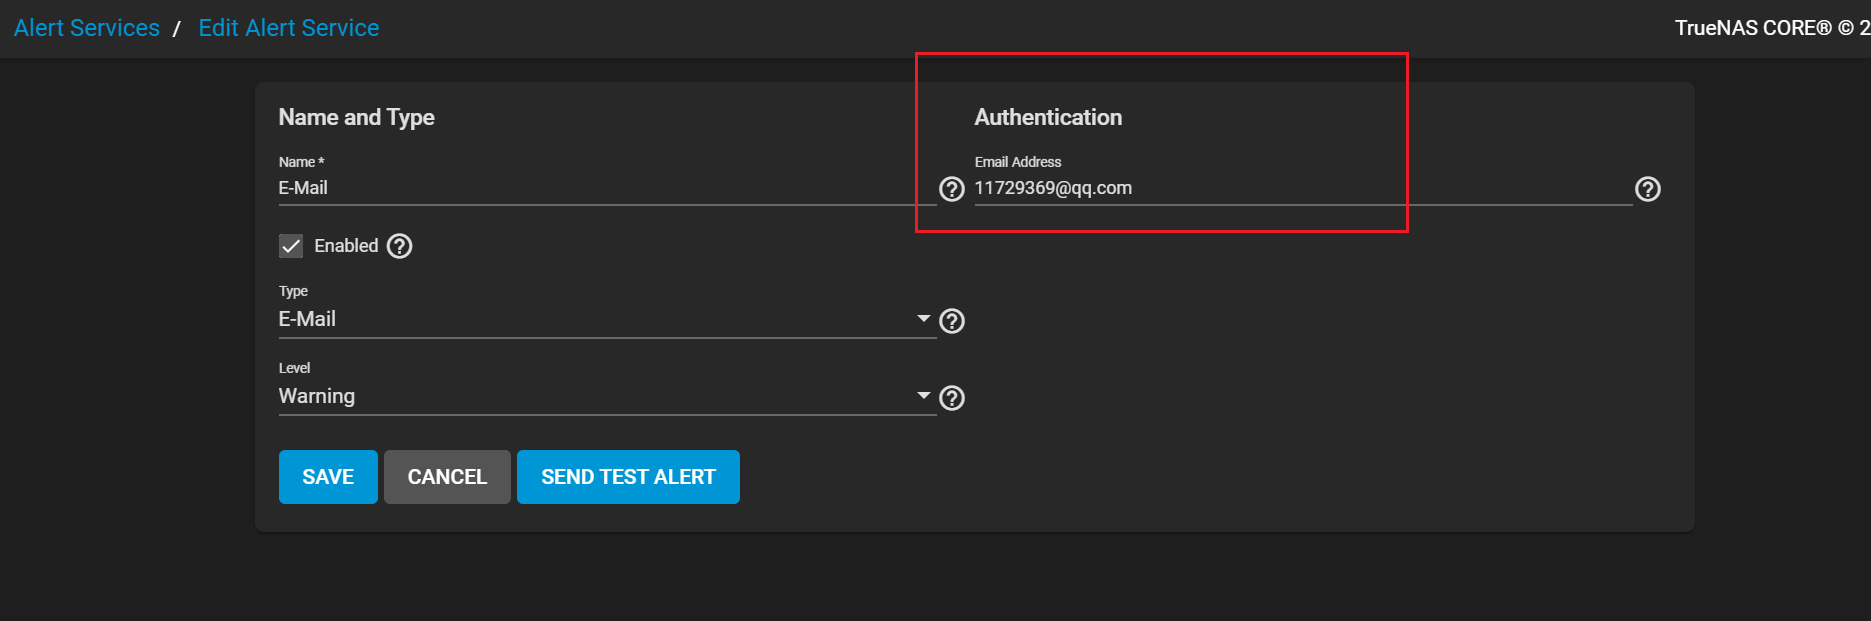Show help for the Type dropdown
1871x621 pixels.
pyautogui.click(x=952, y=321)
